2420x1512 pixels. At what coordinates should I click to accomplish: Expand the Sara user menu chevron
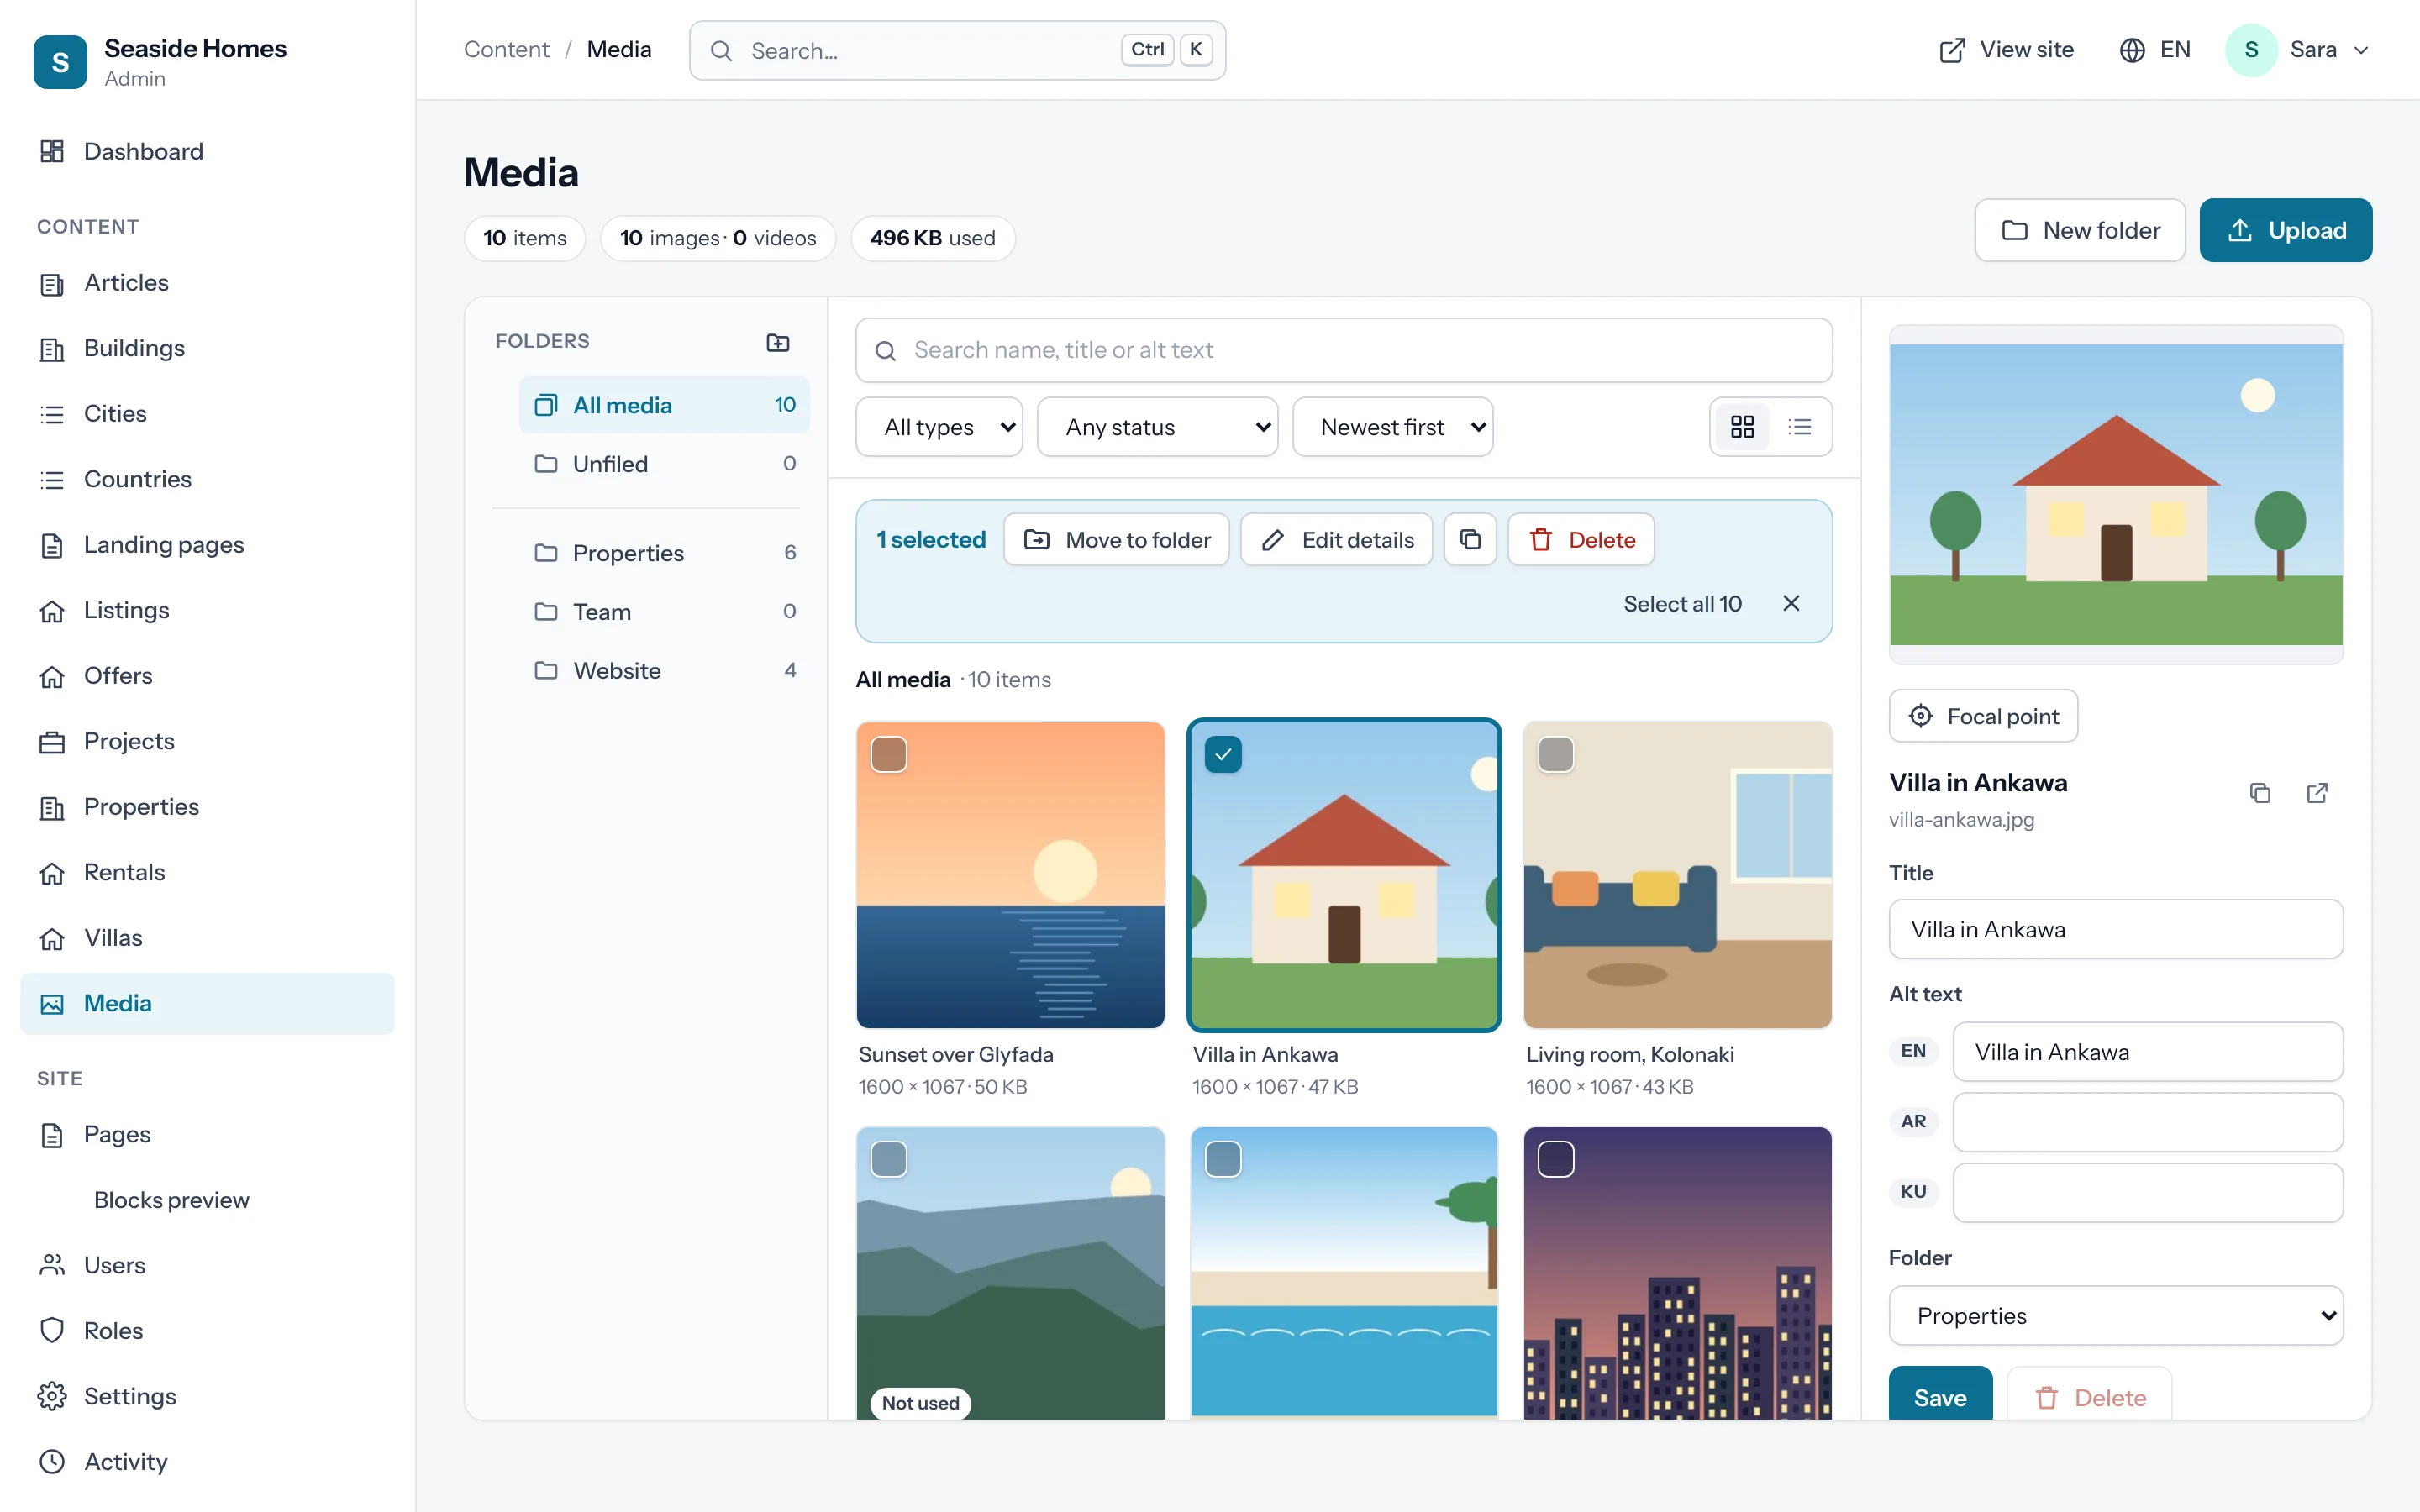coord(2361,50)
